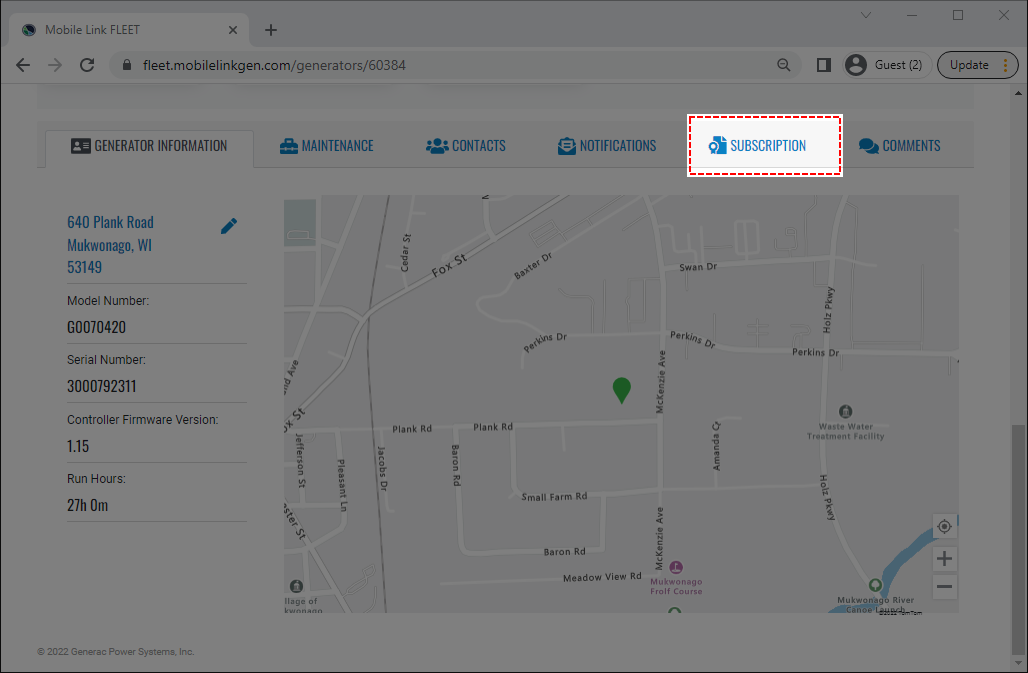Click the green map pin marker
Viewport: 1028px width, 673px height.
[x=621, y=389]
